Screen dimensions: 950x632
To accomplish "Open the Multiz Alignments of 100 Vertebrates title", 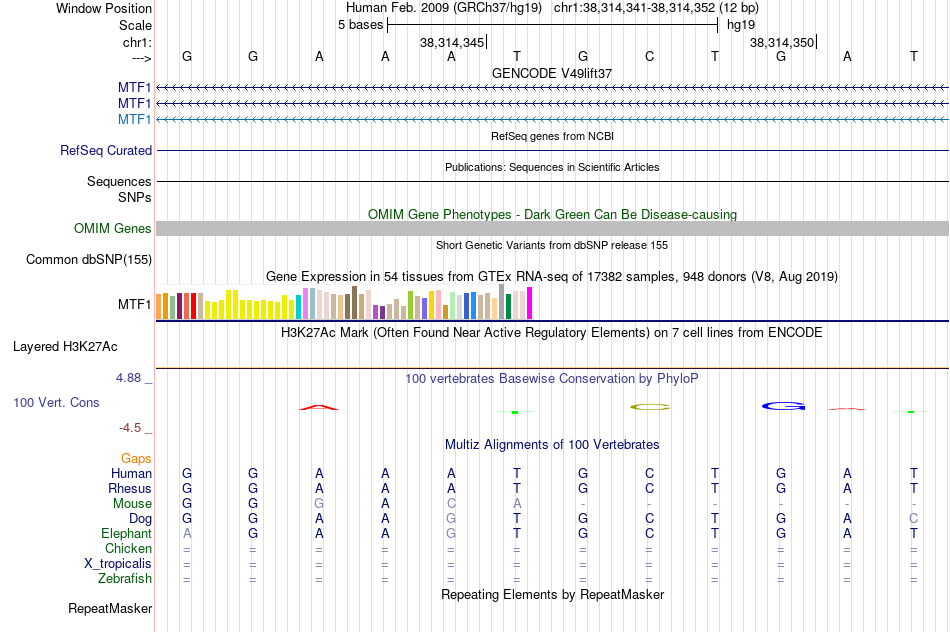I will click(552, 445).
